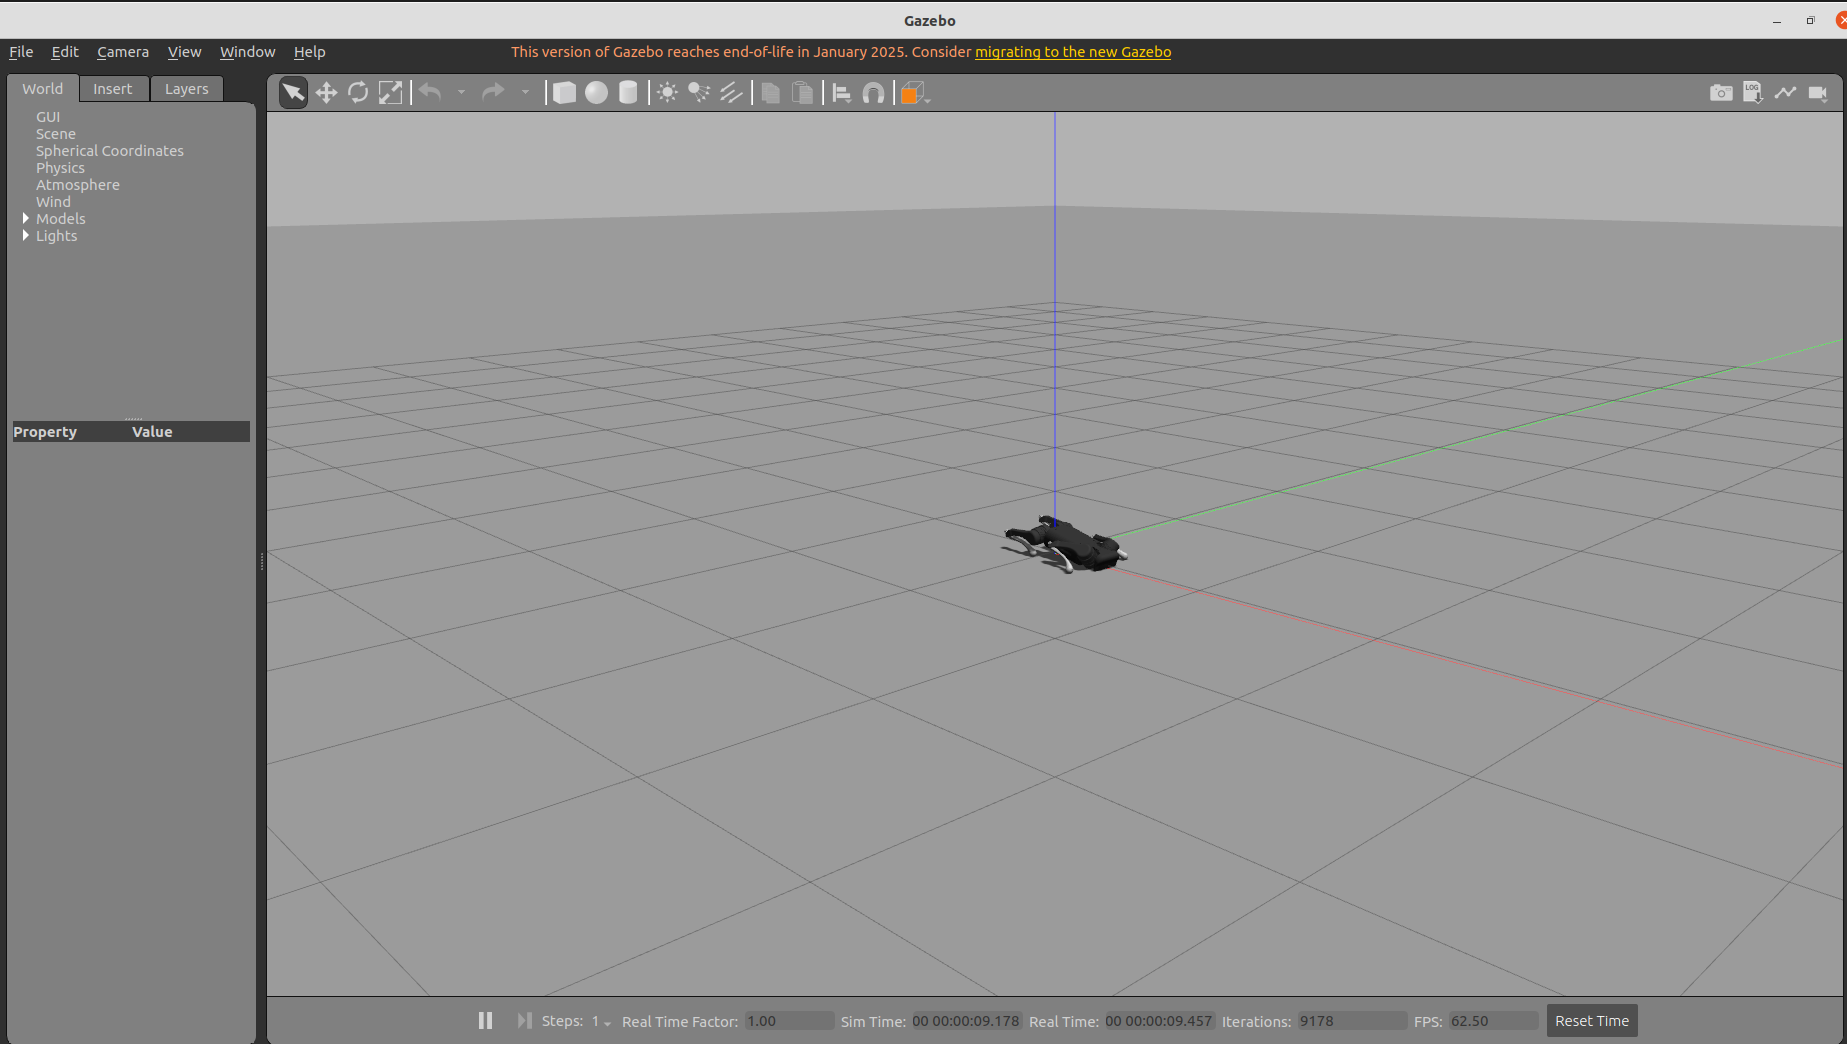The image size is (1847, 1044).
Task: Select Spherical Coordinates in world tree
Action: click(x=110, y=151)
